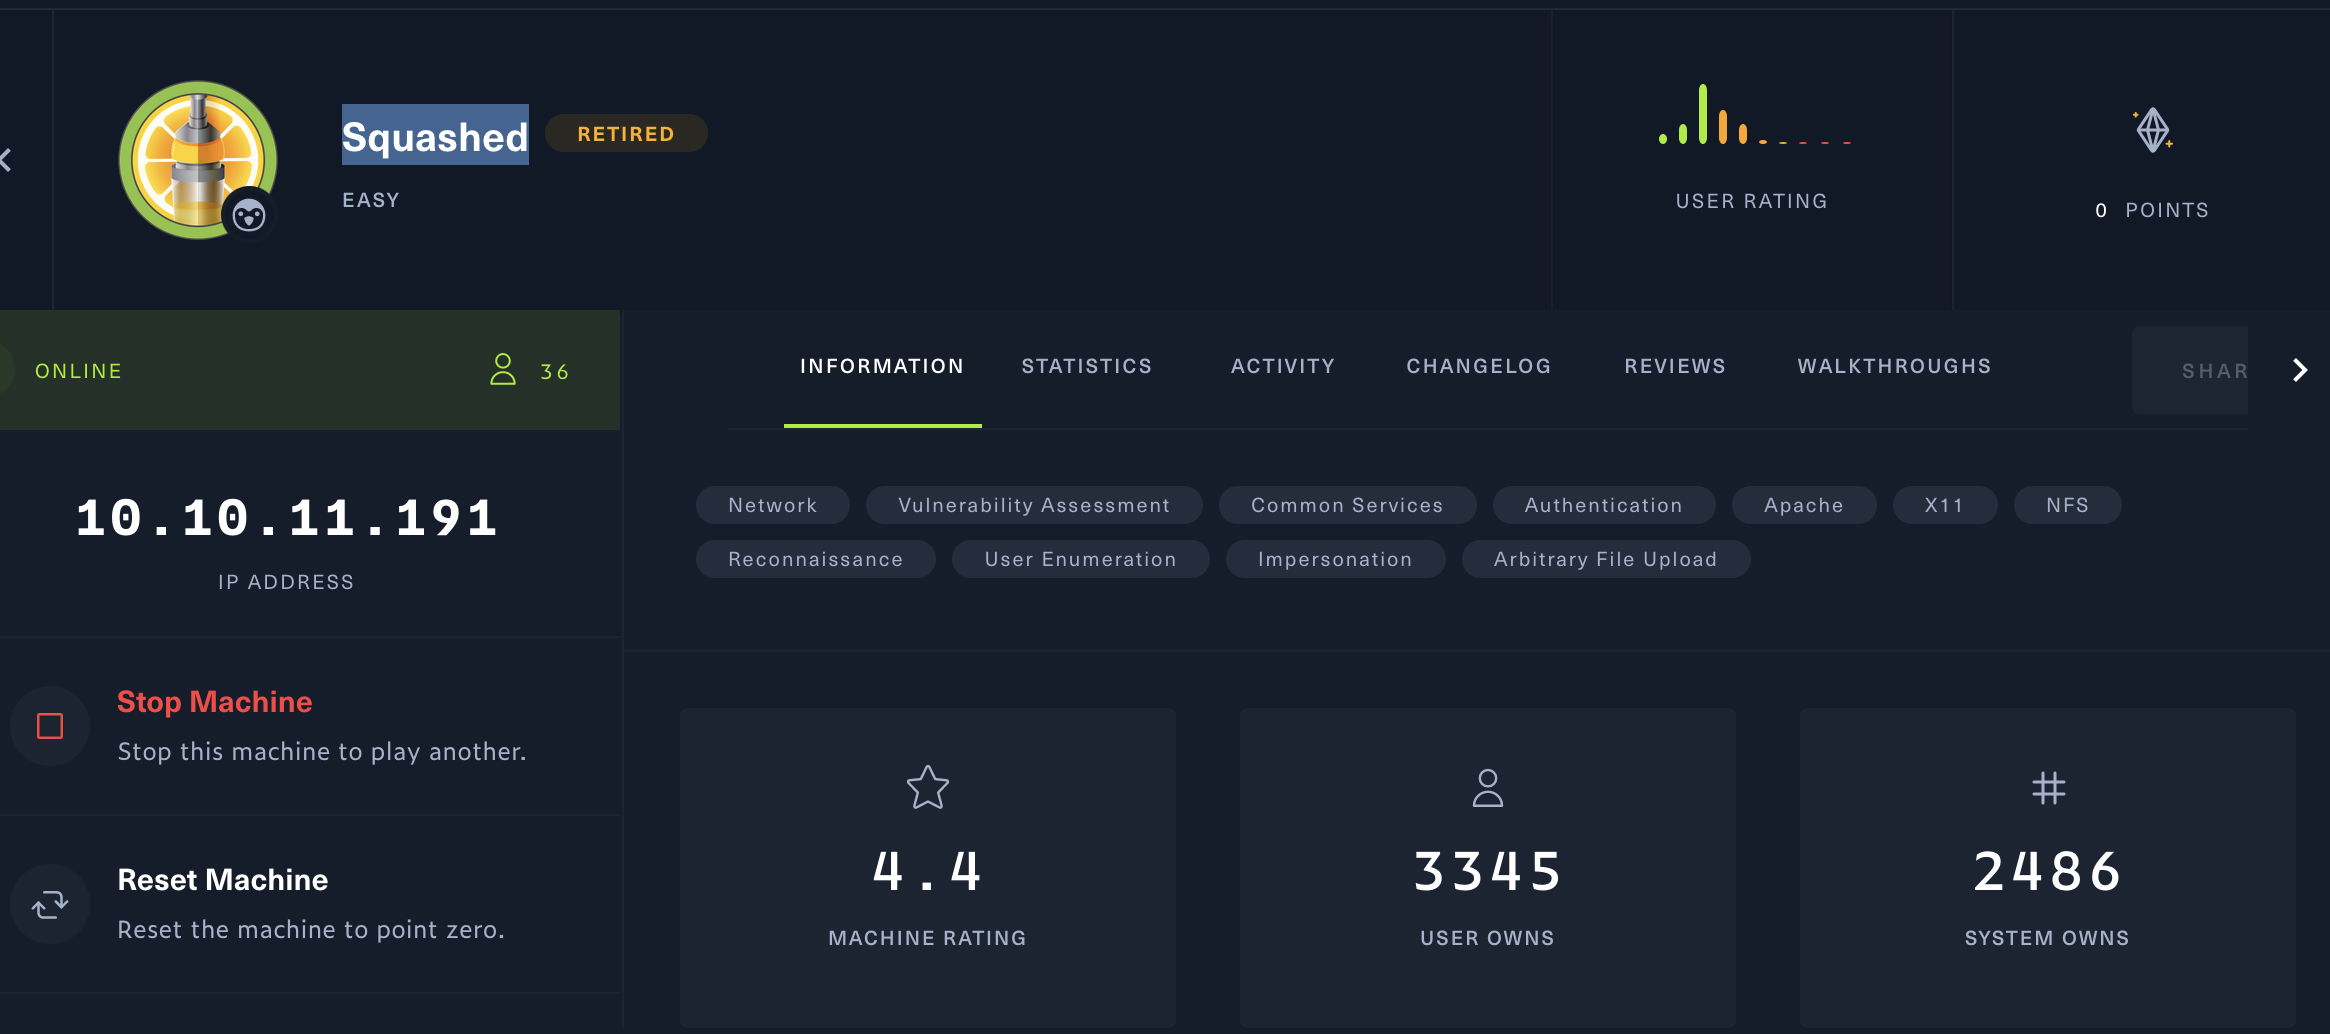Click the EASY difficulty label
Image resolution: width=2330 pixels, height=1034 pixels.
coord(371,200)
